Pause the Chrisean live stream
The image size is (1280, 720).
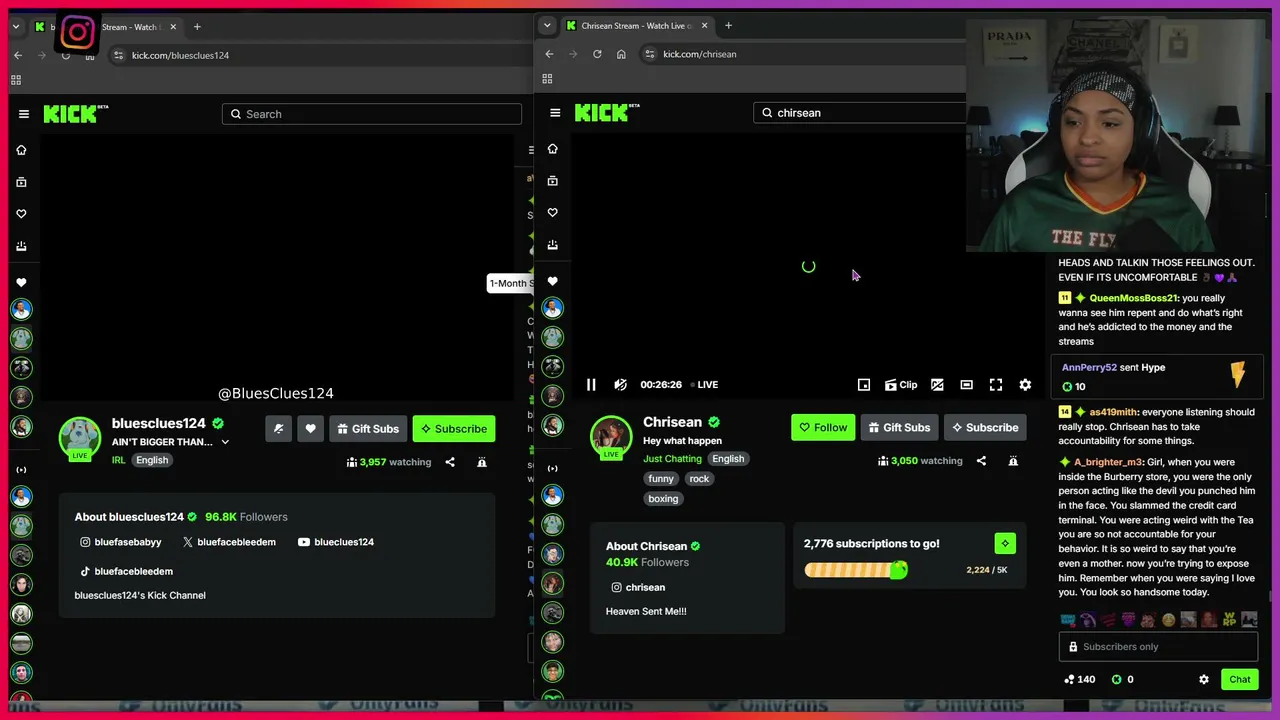tap(591, 385)
